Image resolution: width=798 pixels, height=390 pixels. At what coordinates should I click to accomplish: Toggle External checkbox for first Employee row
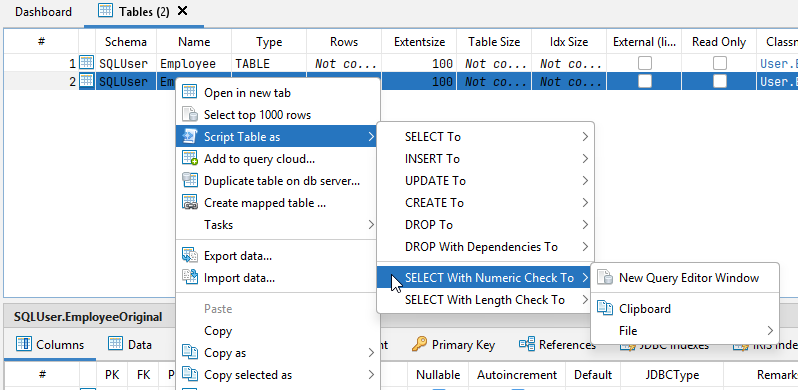coord(645,63)
